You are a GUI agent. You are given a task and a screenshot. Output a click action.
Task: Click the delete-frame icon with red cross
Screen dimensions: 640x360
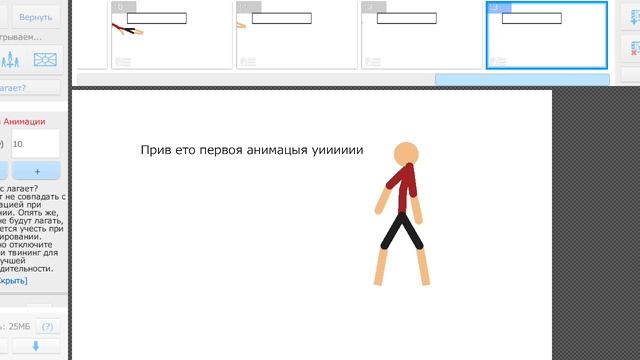[x=634, y=49]
